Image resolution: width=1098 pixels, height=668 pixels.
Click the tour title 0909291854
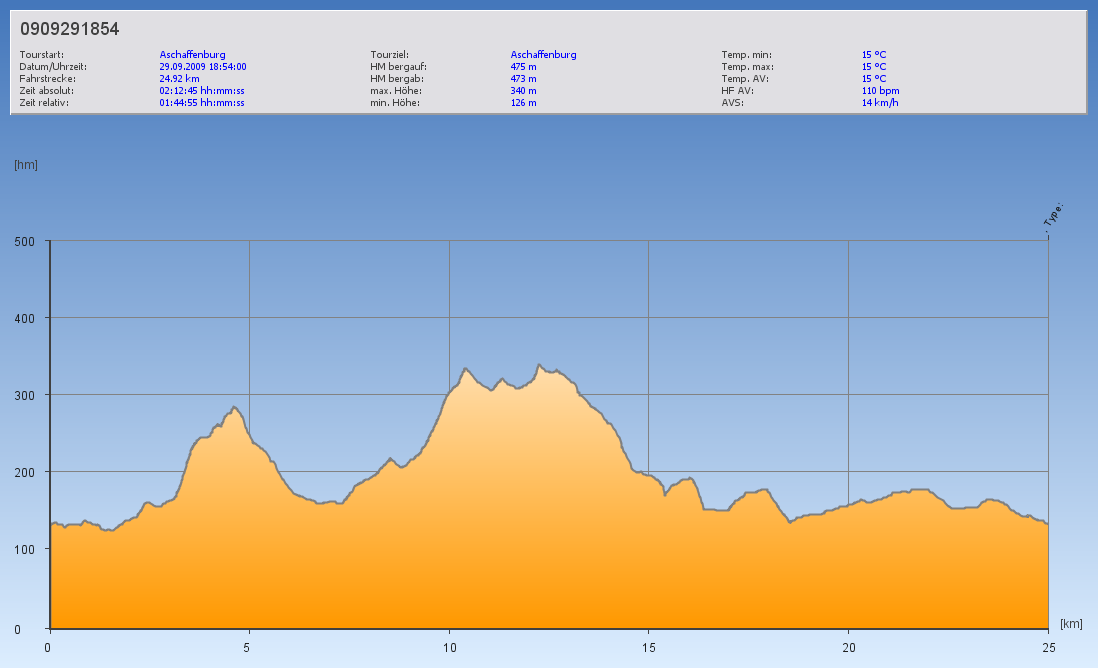[x=69, y=29]
